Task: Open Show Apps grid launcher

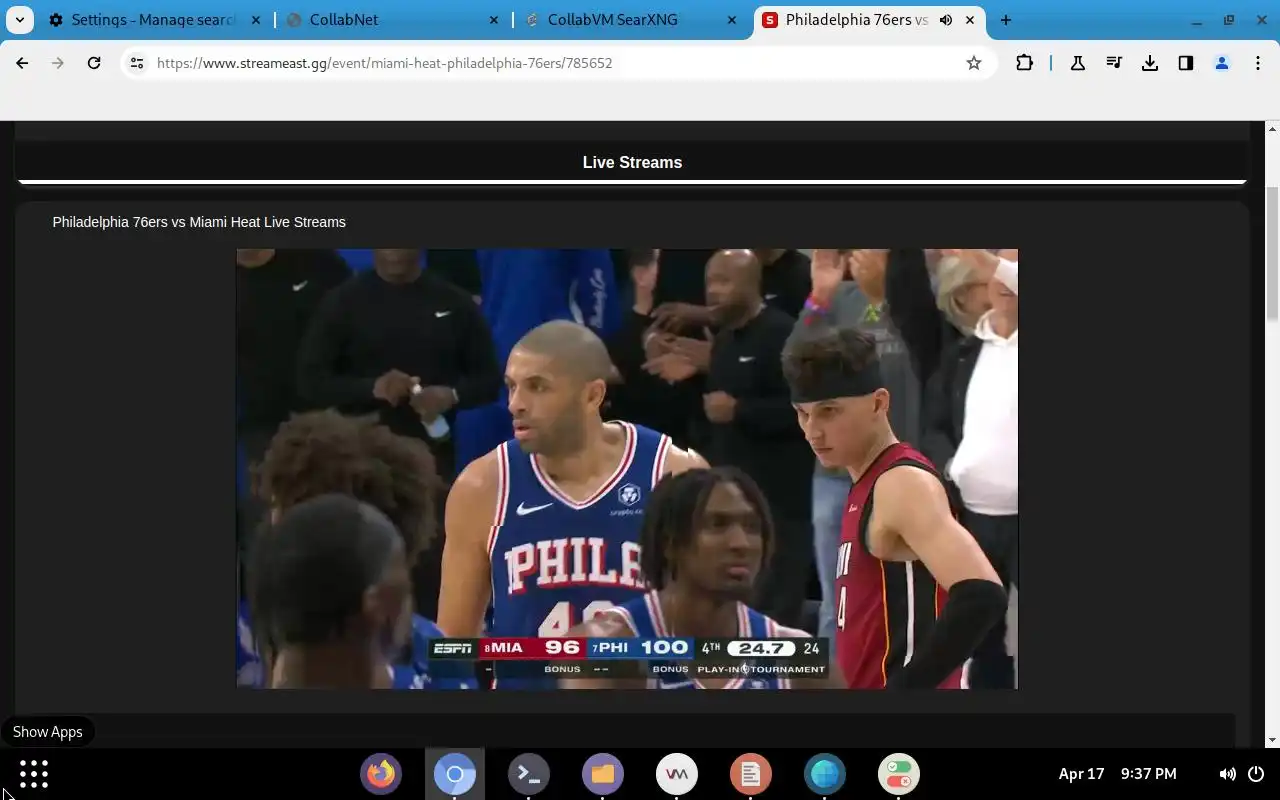Action: click(x=33, y=774)
